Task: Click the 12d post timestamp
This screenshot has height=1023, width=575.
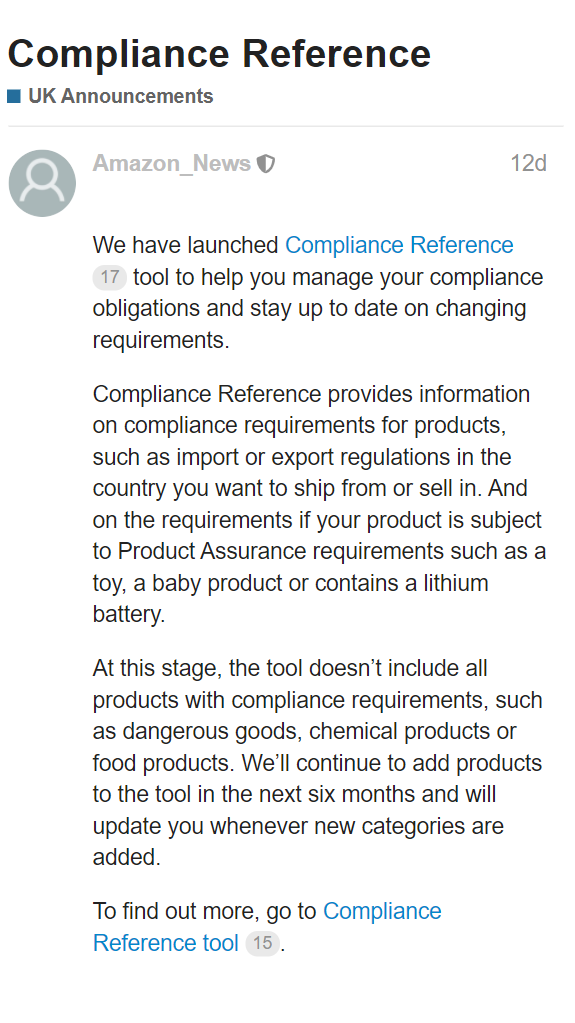Action: (528, 163)
